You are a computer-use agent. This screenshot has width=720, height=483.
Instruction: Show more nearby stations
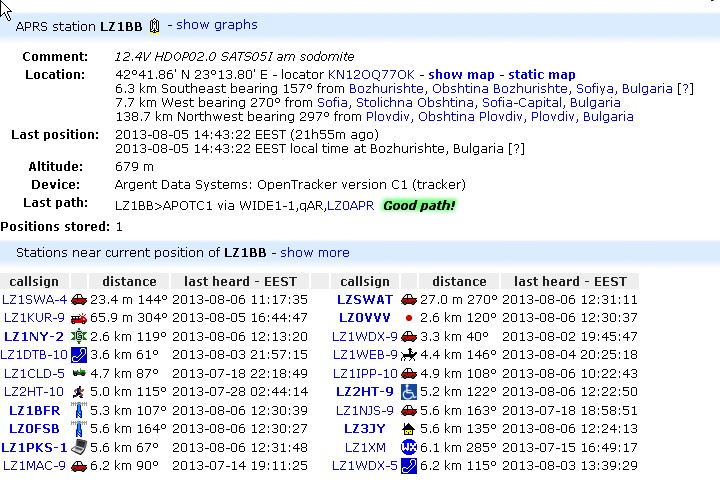point(315,253)
